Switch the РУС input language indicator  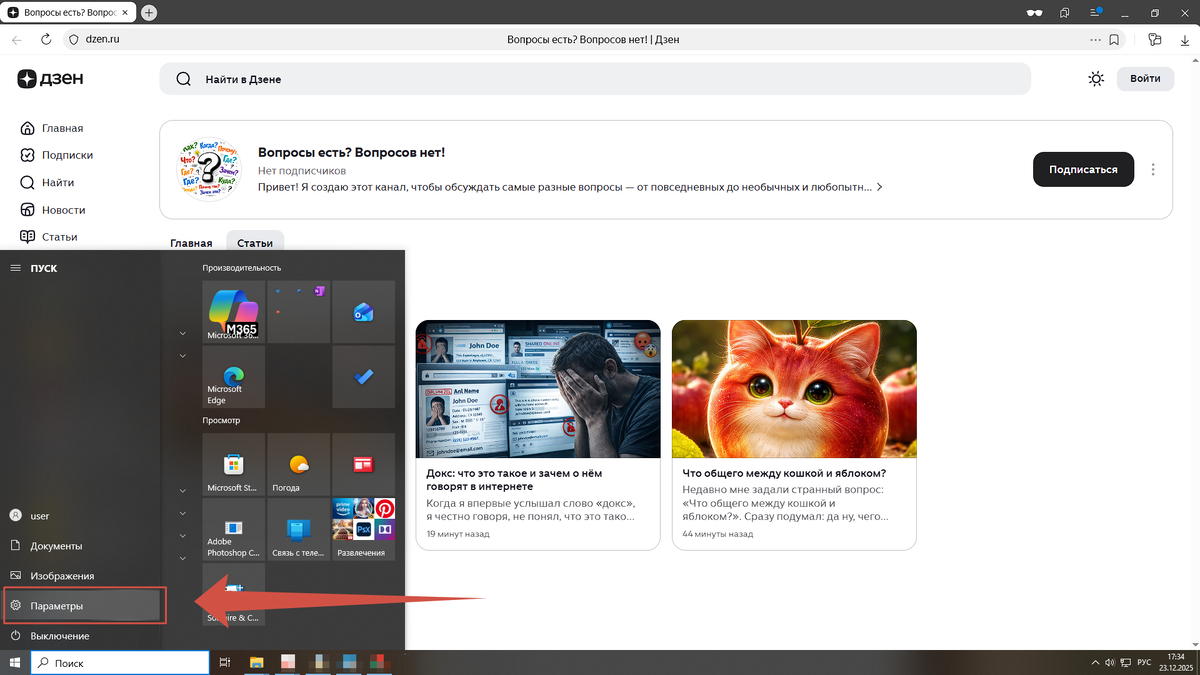[1145, 663]
